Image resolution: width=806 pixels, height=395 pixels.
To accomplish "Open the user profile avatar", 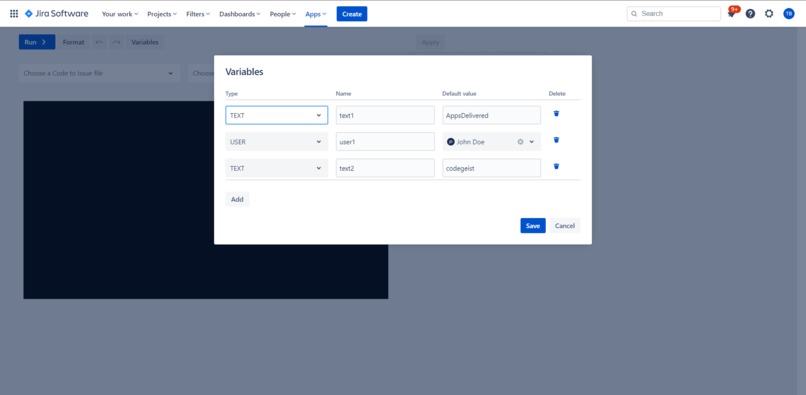I will point(789,14).
